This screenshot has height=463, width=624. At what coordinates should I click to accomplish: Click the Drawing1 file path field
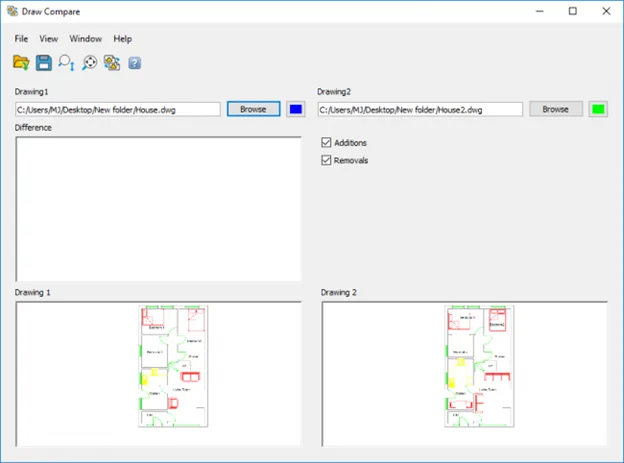(117, 109)
